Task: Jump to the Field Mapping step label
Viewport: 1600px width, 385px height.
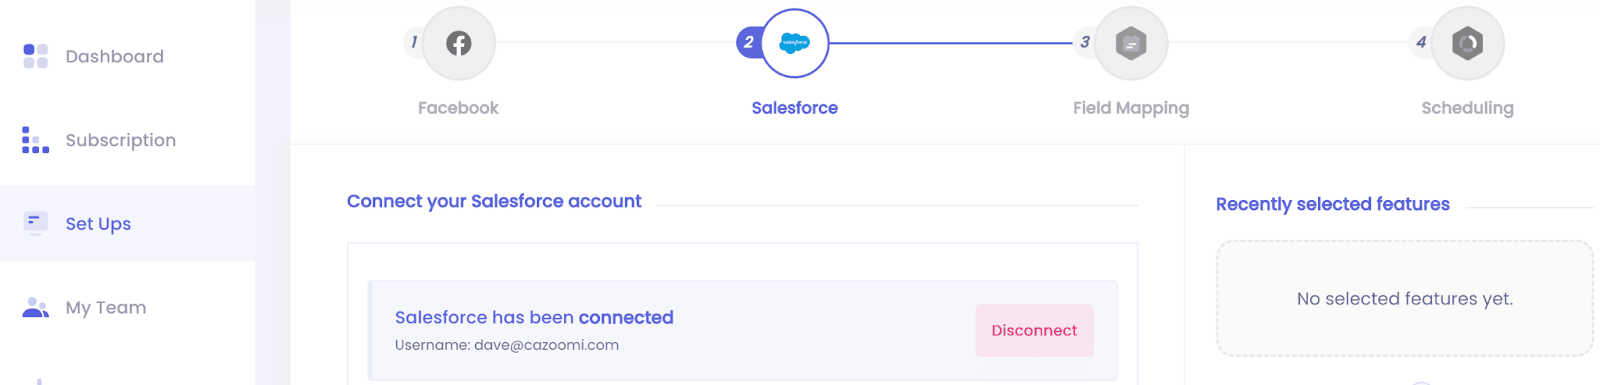Action: (x=1131, y=108)
